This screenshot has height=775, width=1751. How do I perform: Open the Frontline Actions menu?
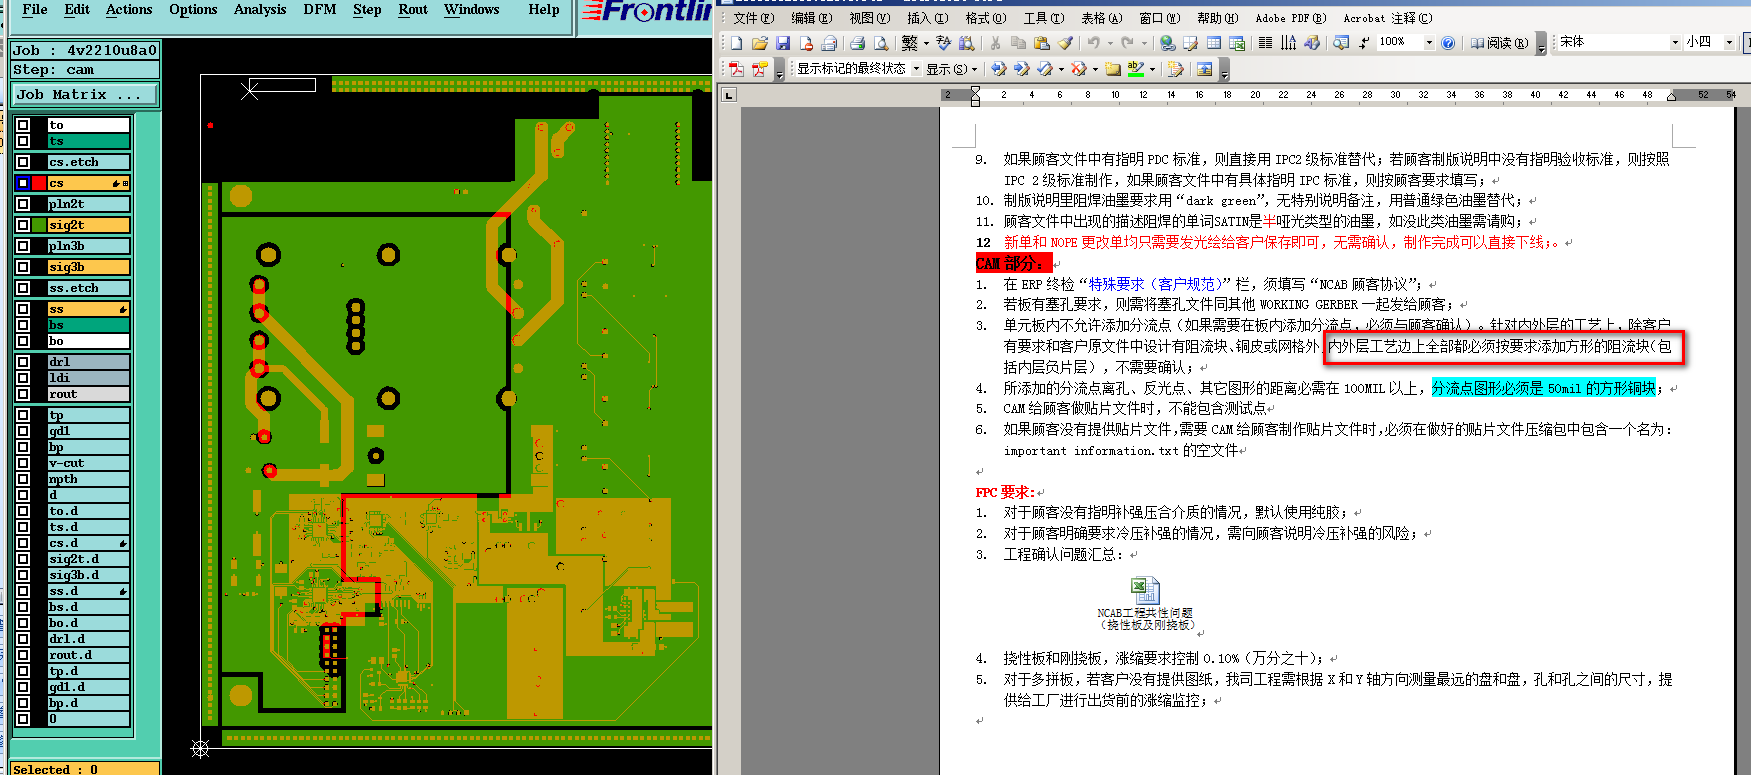coord(129,10)
